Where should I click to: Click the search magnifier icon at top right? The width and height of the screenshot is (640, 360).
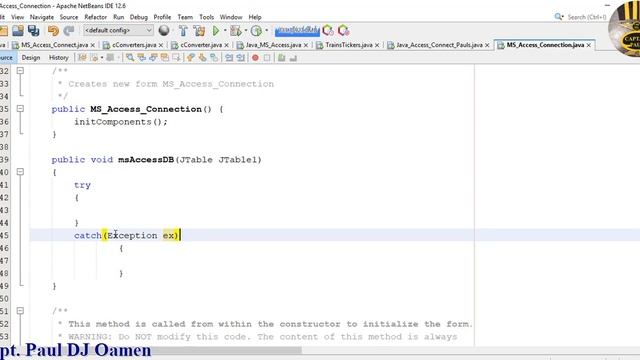pos(558,17)
